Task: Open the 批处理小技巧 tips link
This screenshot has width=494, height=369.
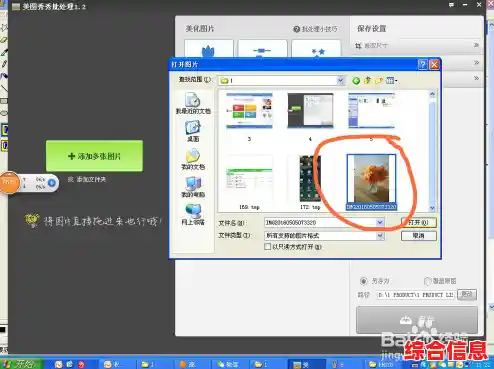Action: click(315, 29)
